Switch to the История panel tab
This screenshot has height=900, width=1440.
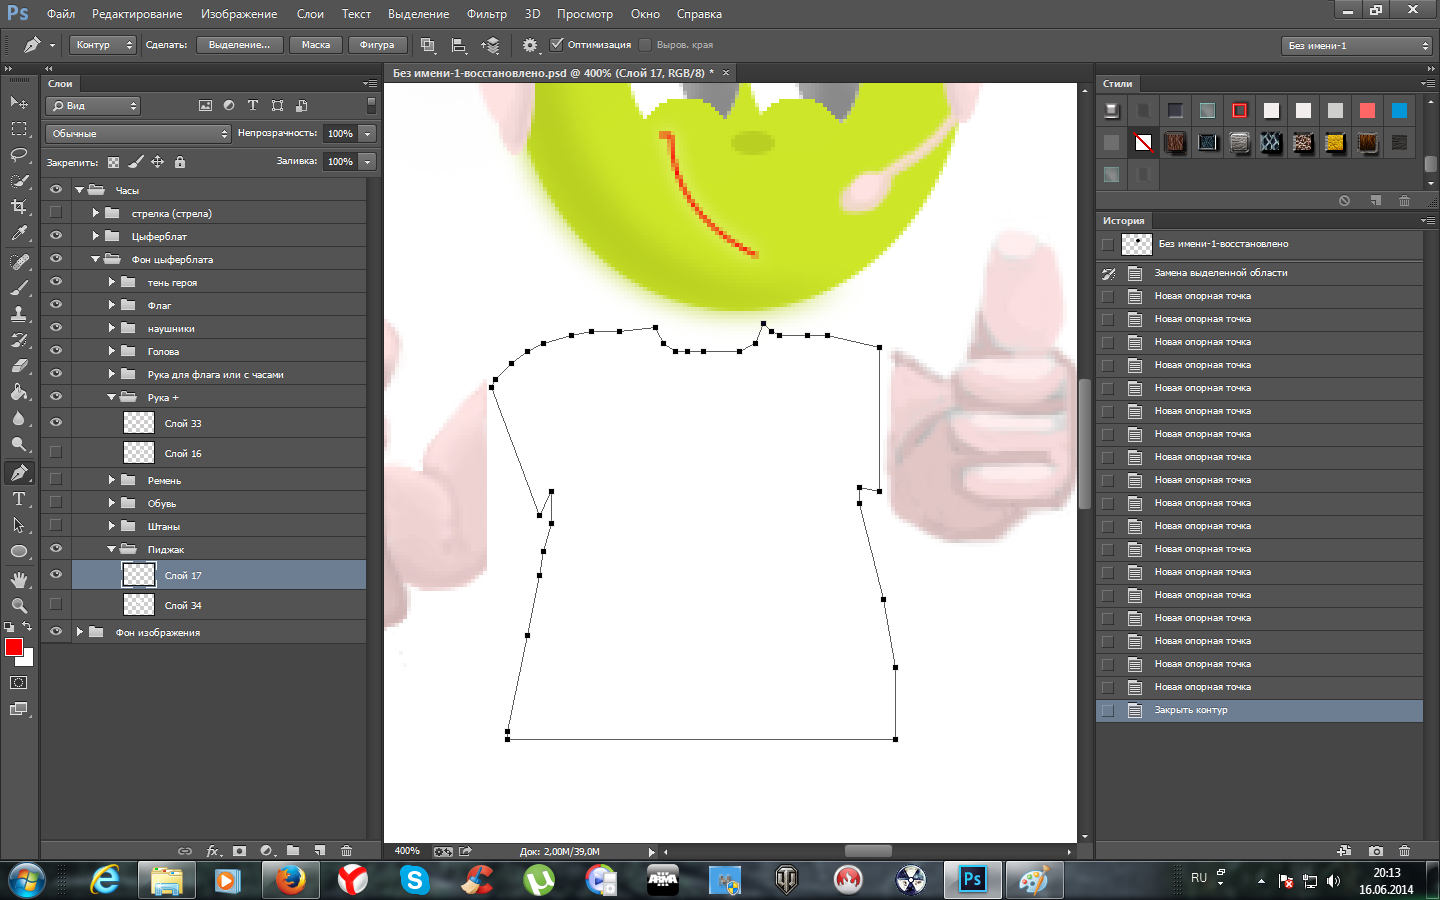coord(1124,221)
